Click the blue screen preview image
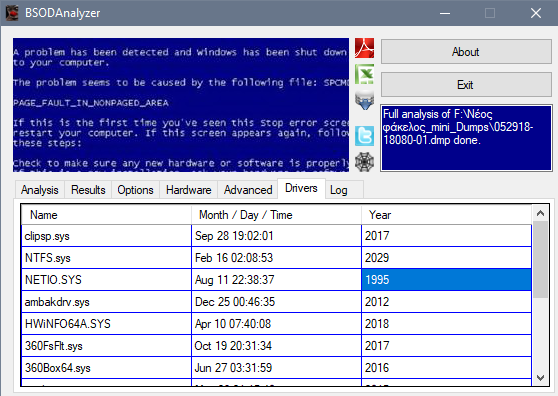The height and width of the screenshot is (396, 558). 181,105
